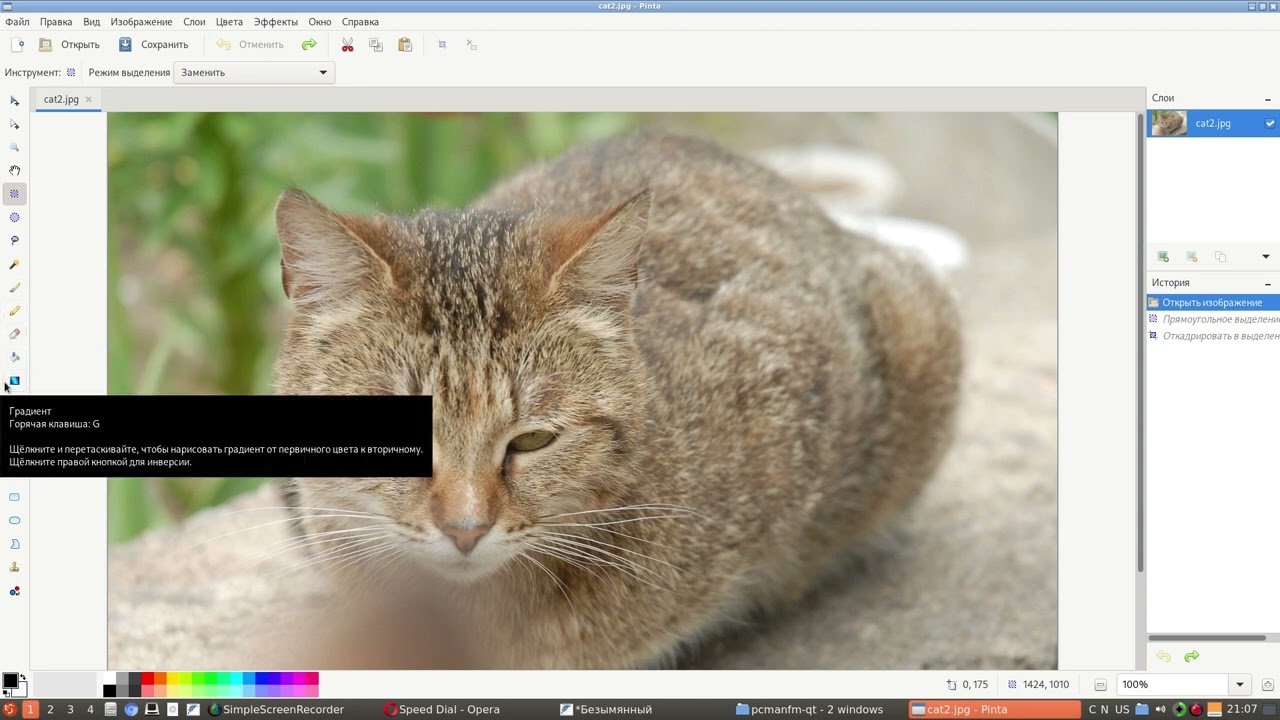Open the Layers panel menu arrow

click(x=1265, y=257)
